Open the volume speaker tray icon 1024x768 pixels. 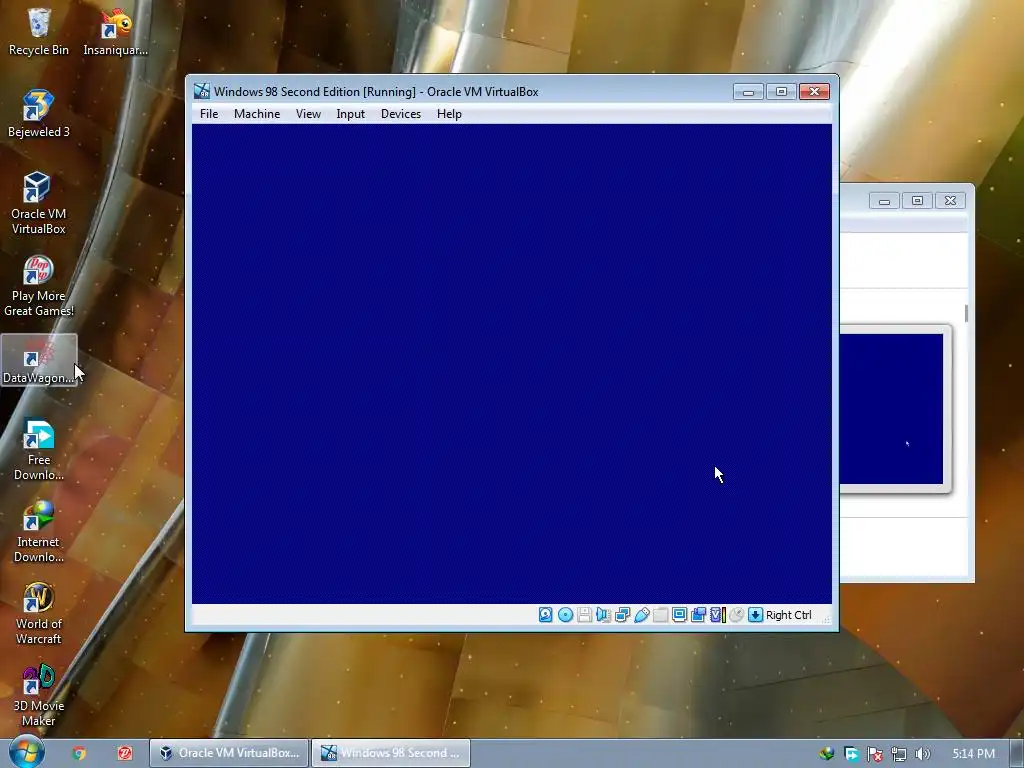pos(922,754)
